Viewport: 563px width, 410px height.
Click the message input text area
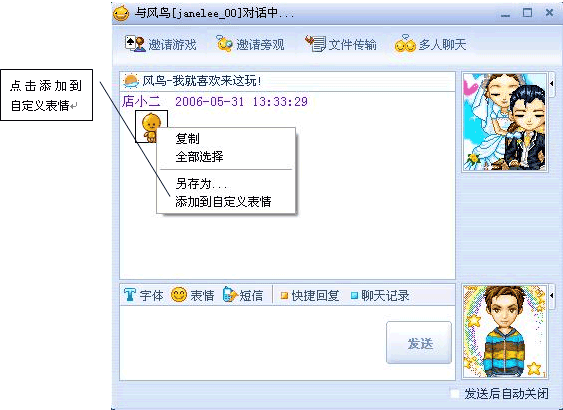[x=253, y=342]
